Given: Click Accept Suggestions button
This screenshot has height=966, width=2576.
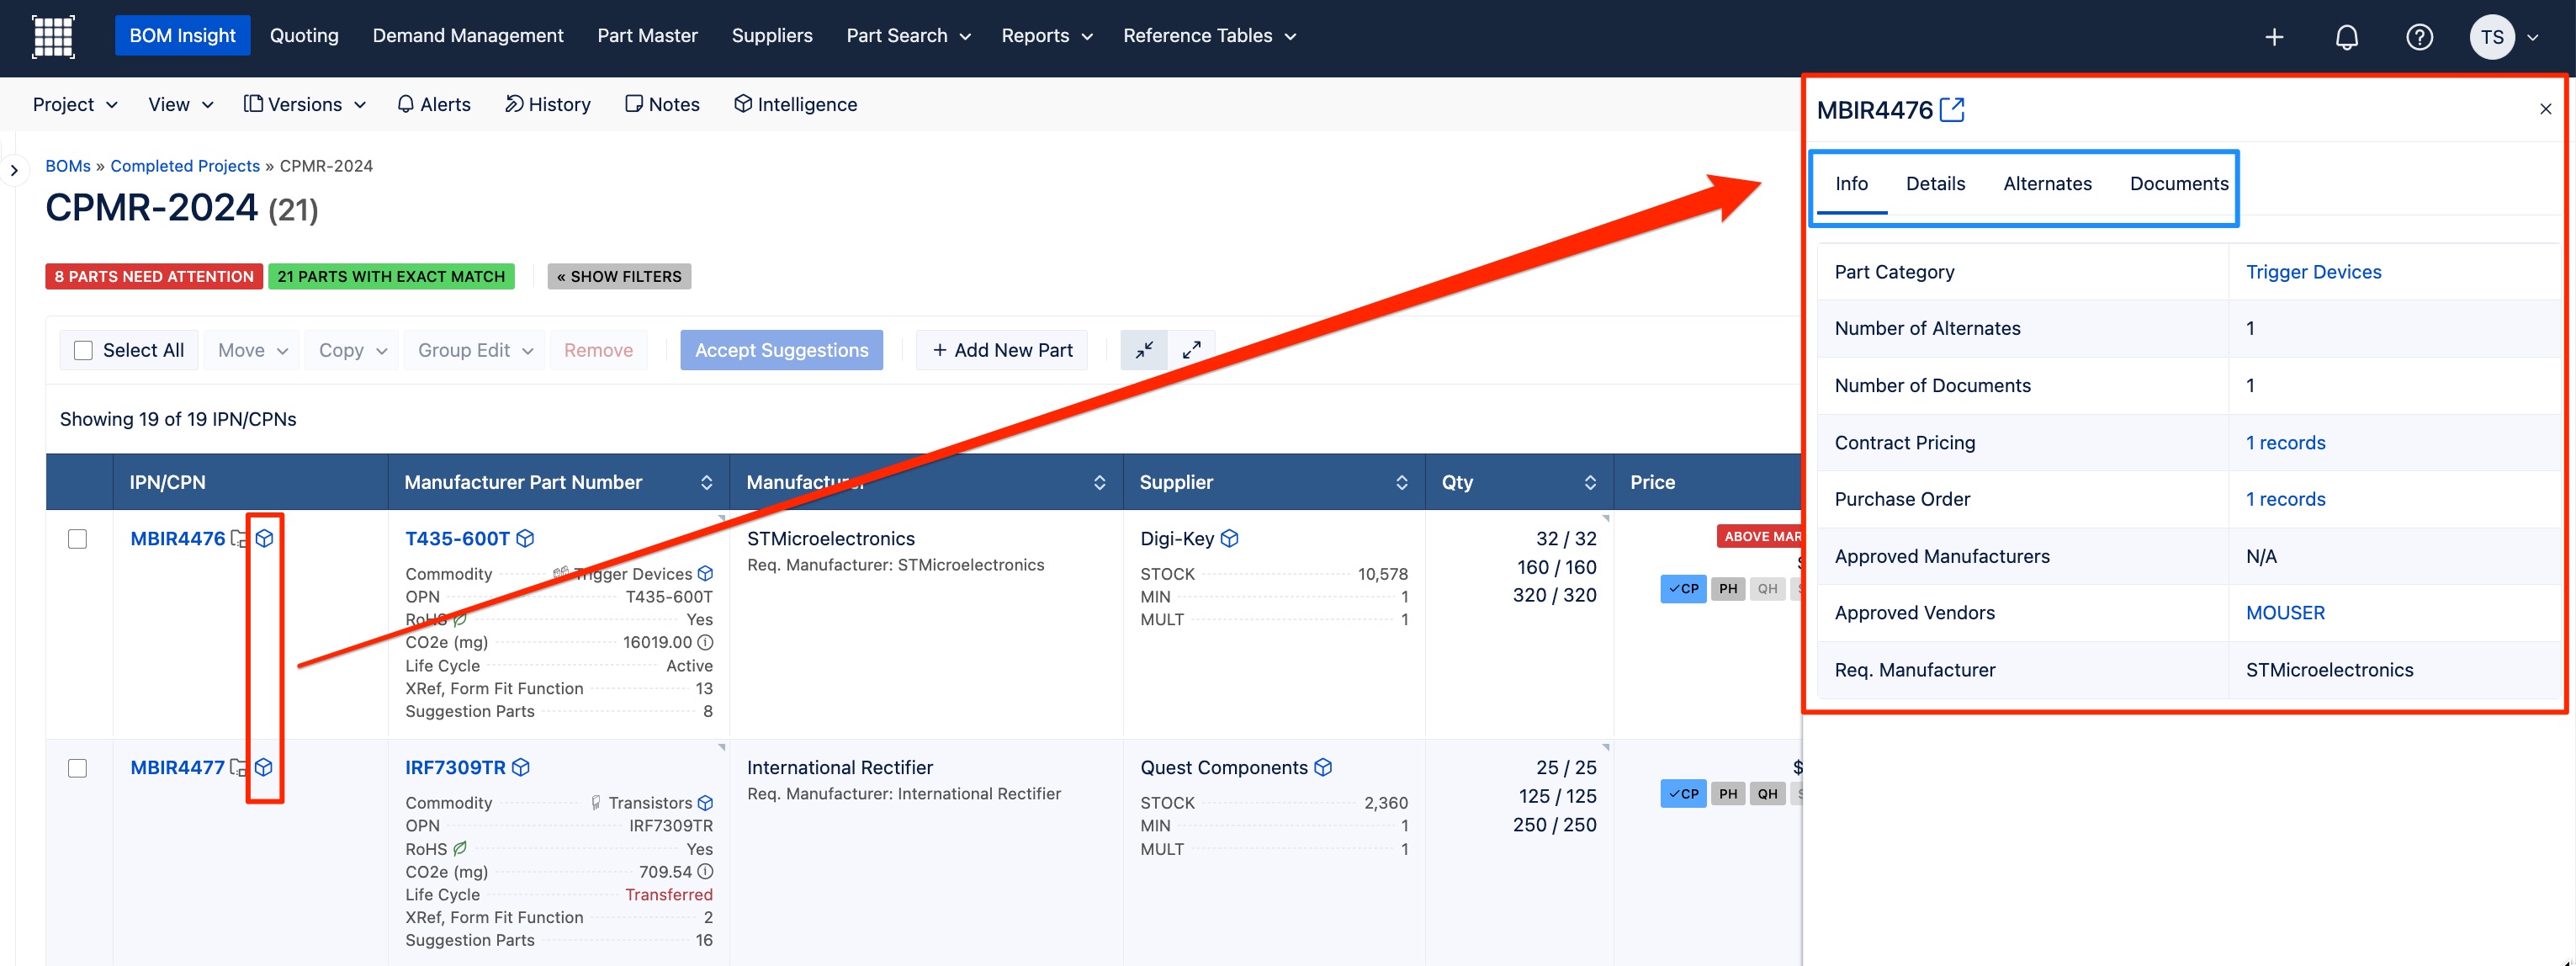Looking at the screenshot, I should 781,350.
